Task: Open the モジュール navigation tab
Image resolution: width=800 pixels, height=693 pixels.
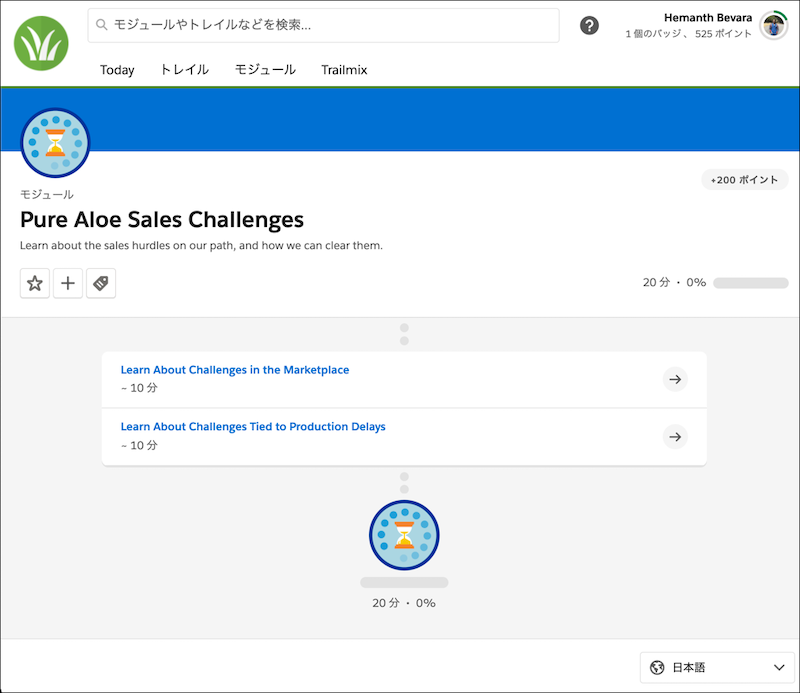Action: [265, 69]
